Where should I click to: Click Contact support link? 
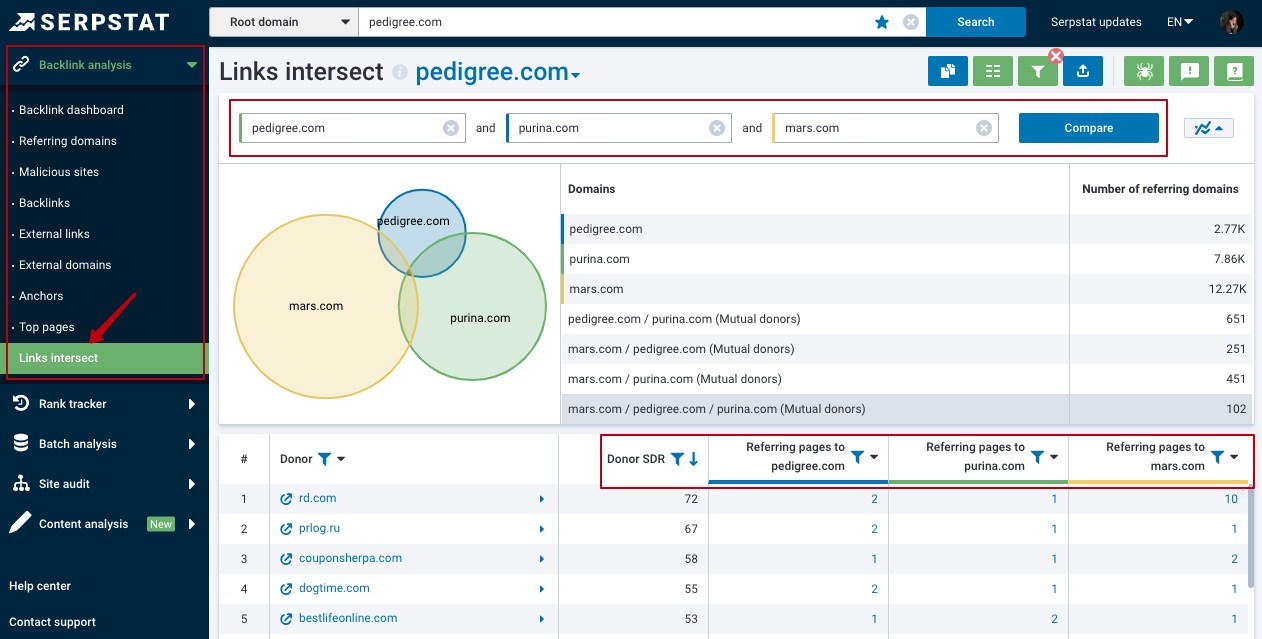point(52,622)
